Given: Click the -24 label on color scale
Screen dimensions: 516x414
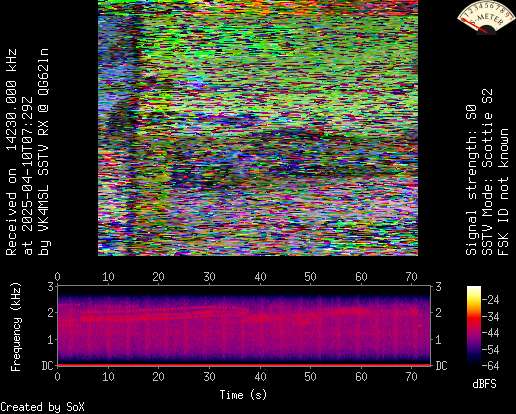Looking at the screenshot, I should 490,300.
